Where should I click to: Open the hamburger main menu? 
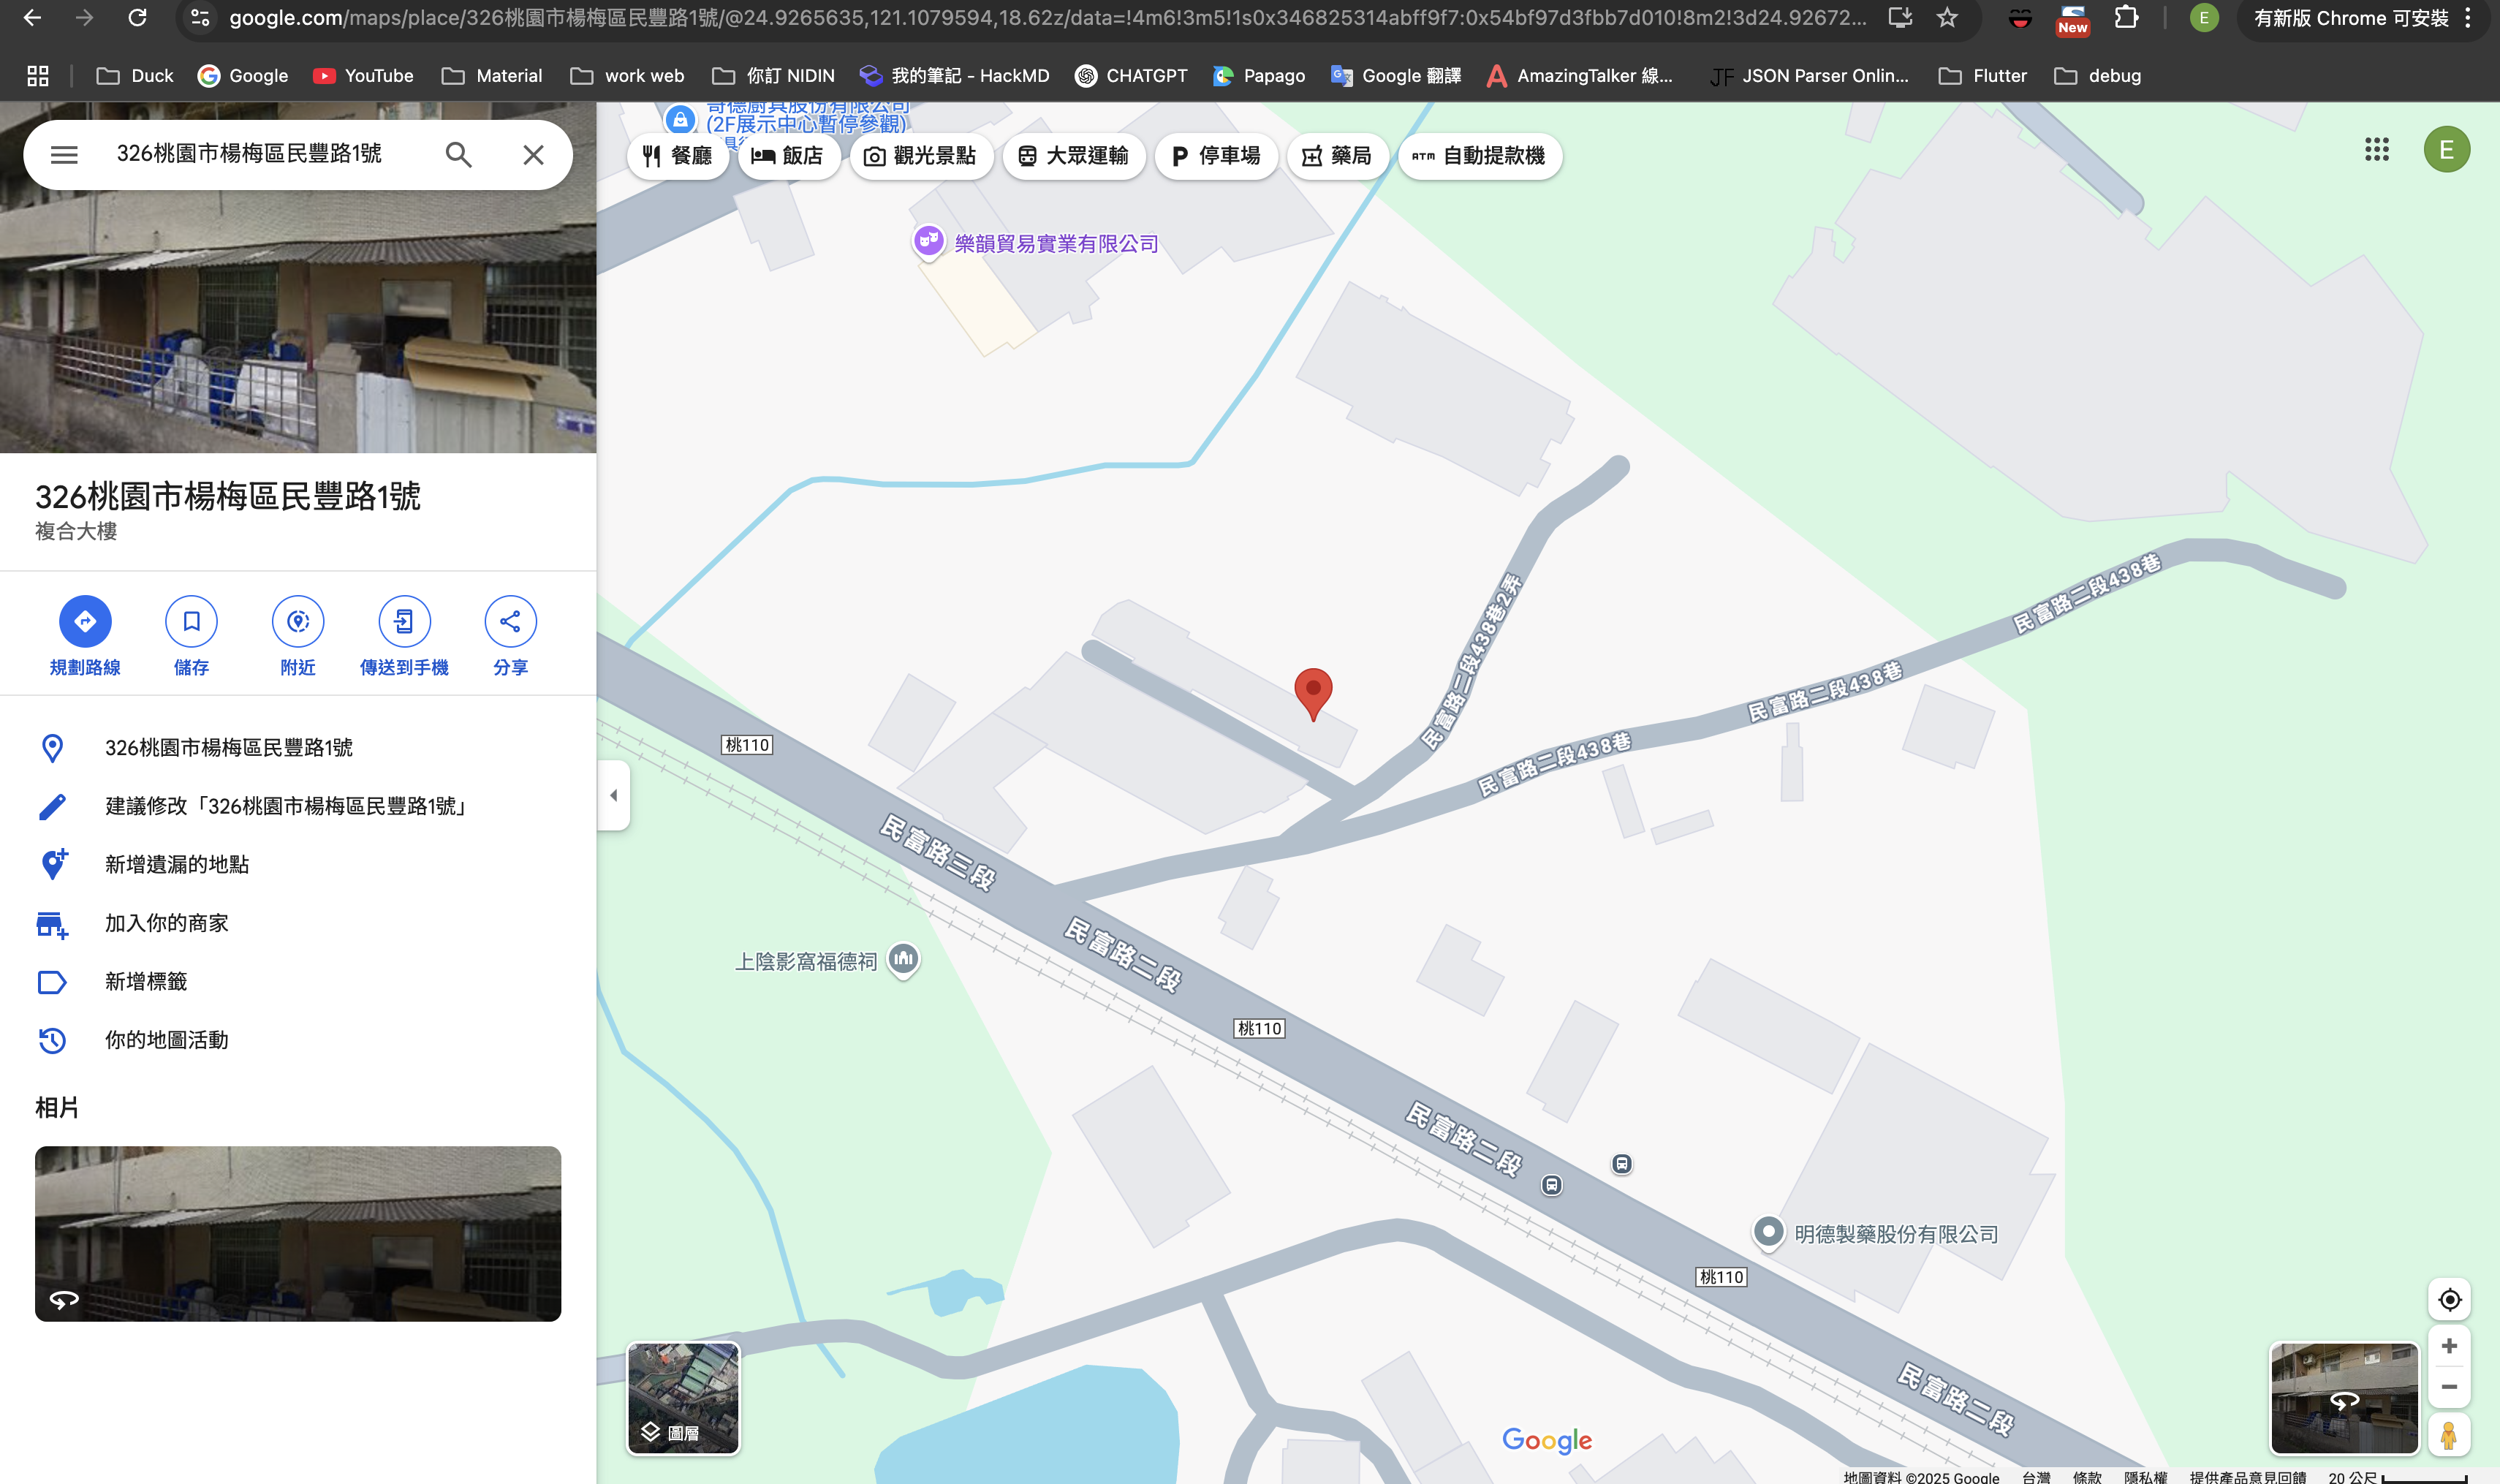pyautogui.click(x=64, y=154)
